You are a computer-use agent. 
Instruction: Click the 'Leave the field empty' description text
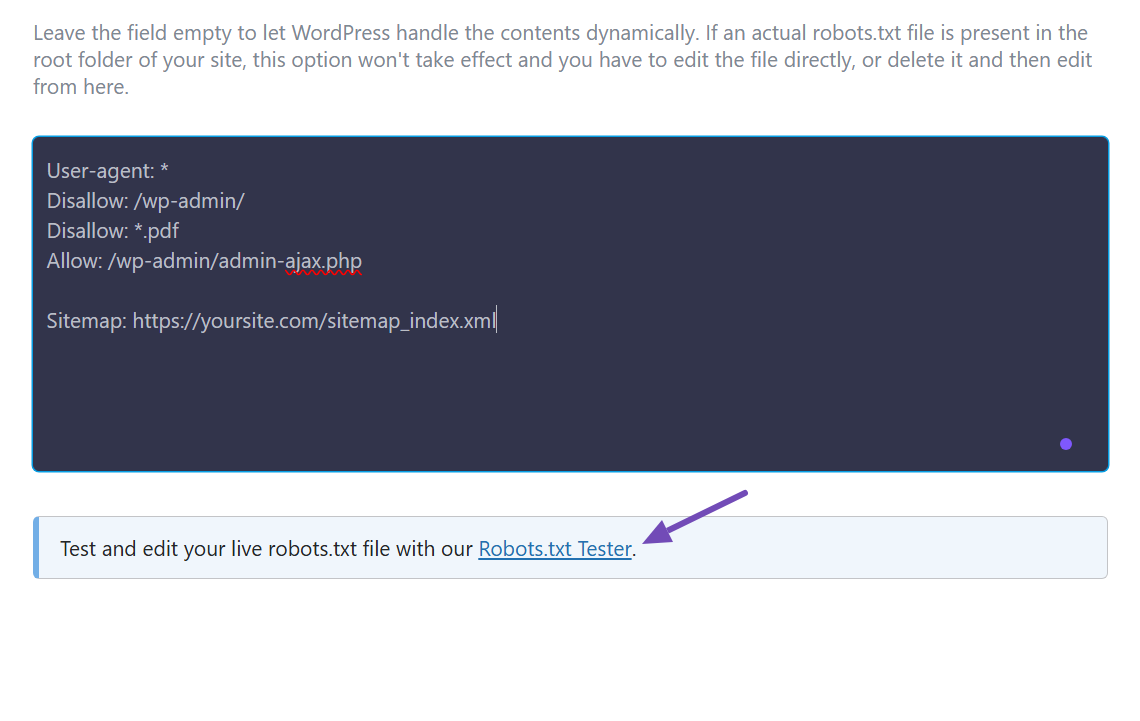coord(563,60)
